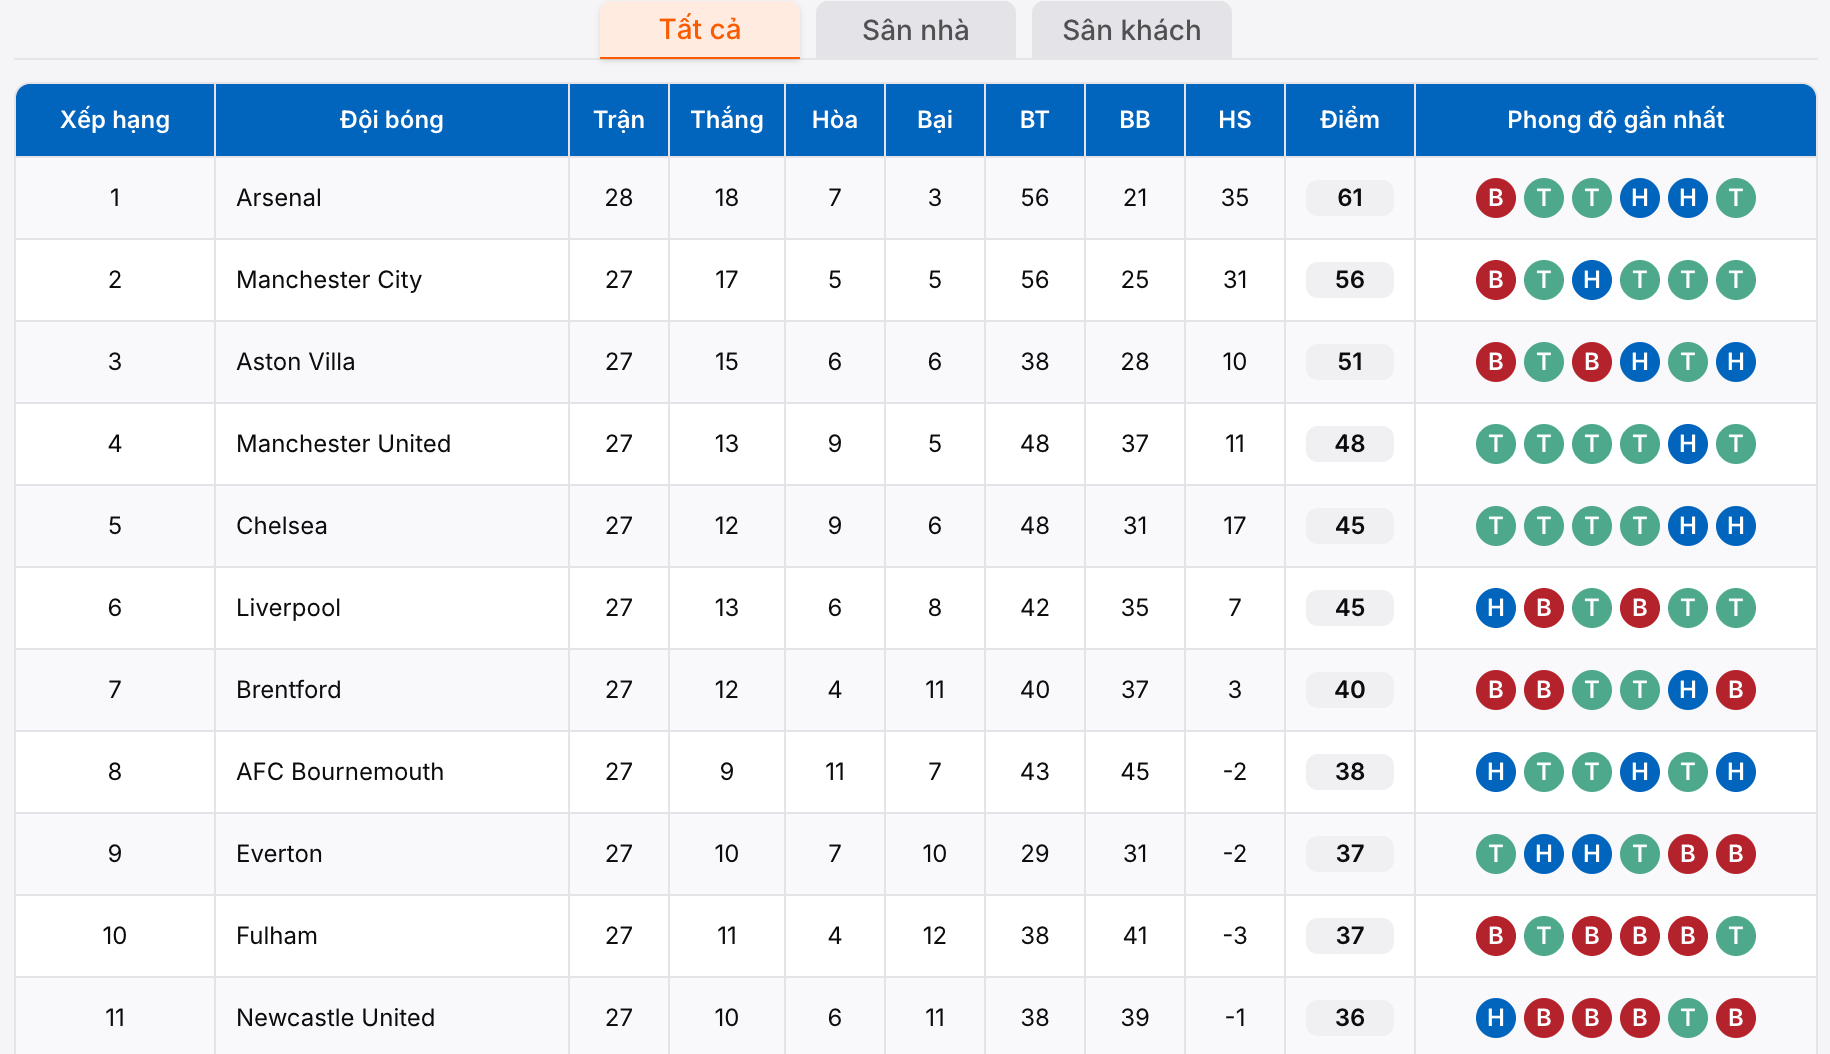Click the Phong độ gần nhất header
The image size is (1830, 1054).
pyautogui.click(x=1615, y=120)
